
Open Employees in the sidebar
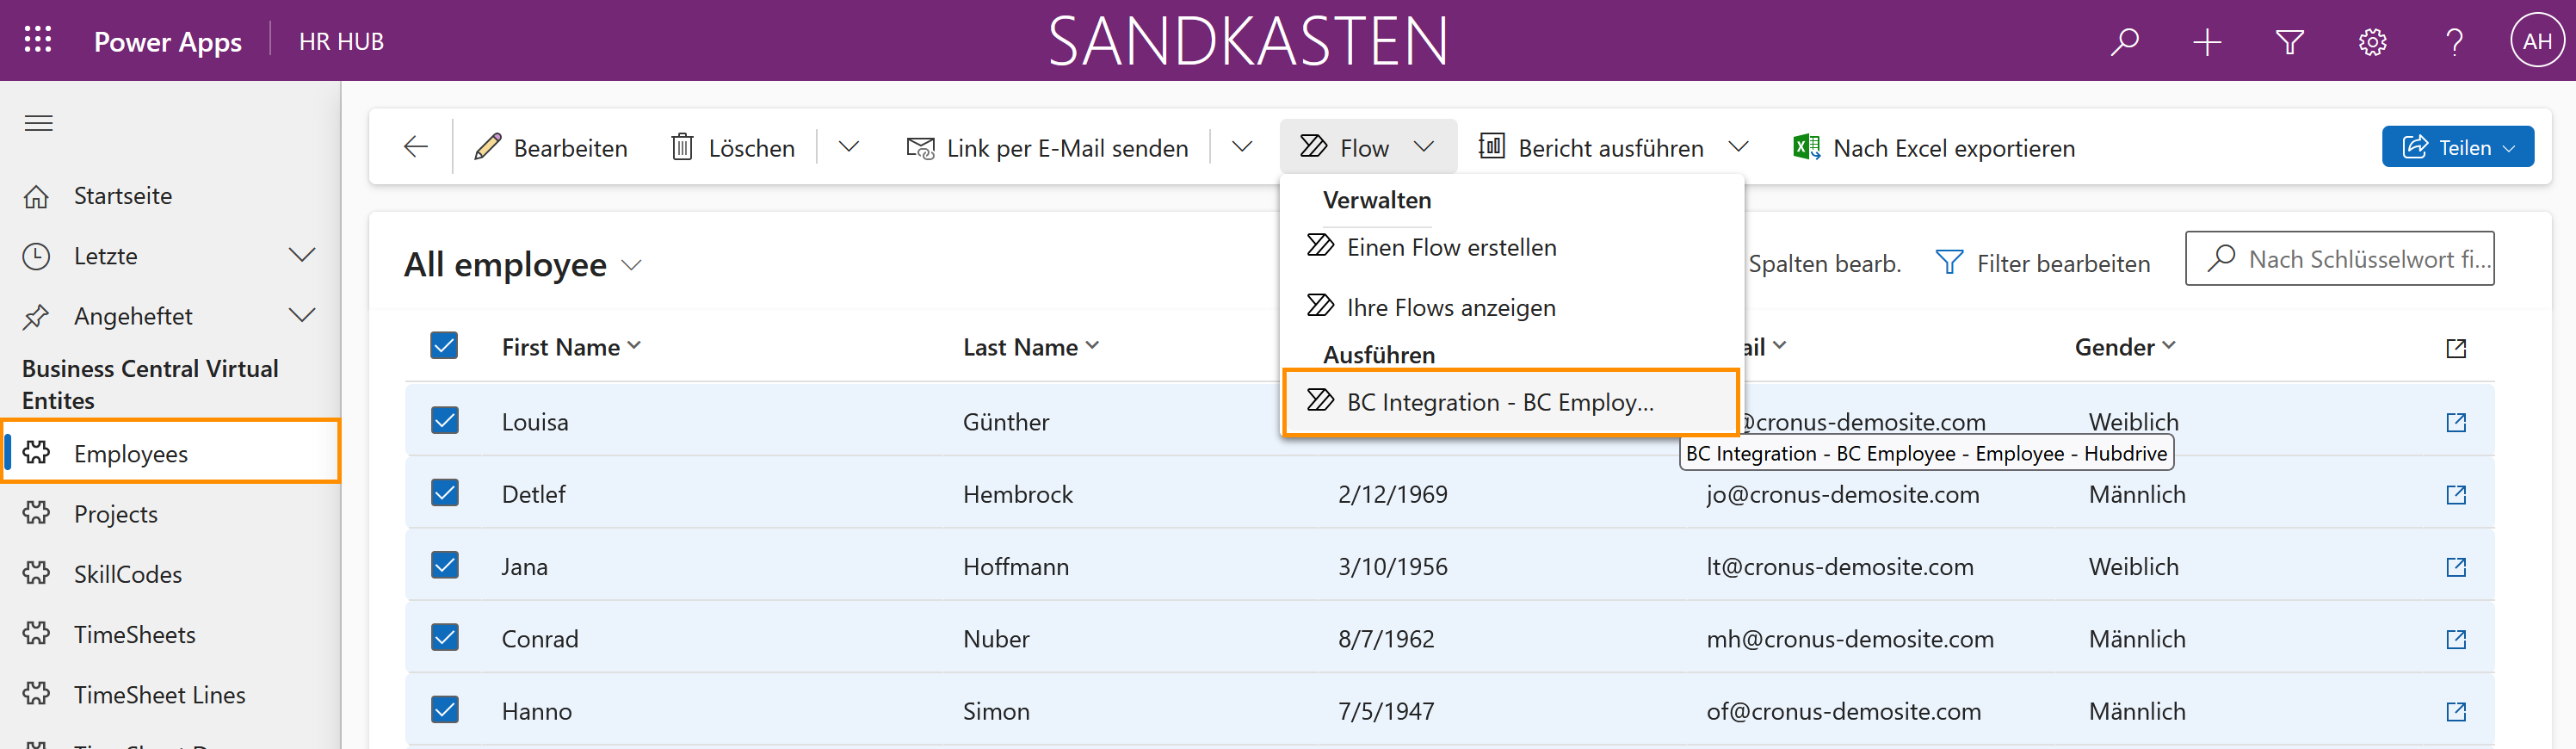pyautogui.click(x=170, y=452)
